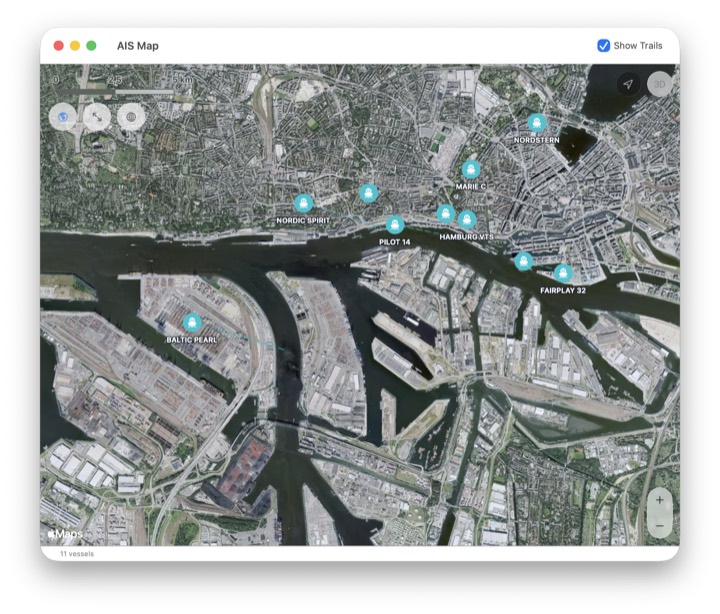Select the FAIRPLAY 32 tug marker

[x=563, y=273]
